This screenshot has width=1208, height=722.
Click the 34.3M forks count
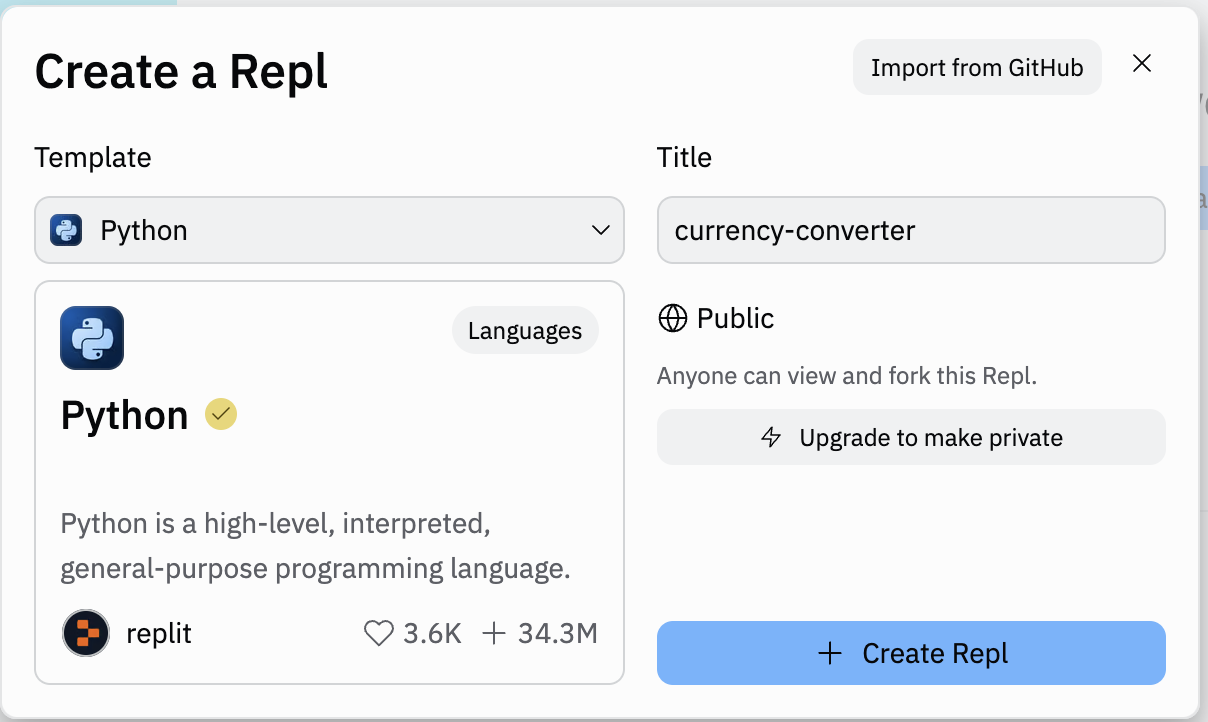(558, 633)
